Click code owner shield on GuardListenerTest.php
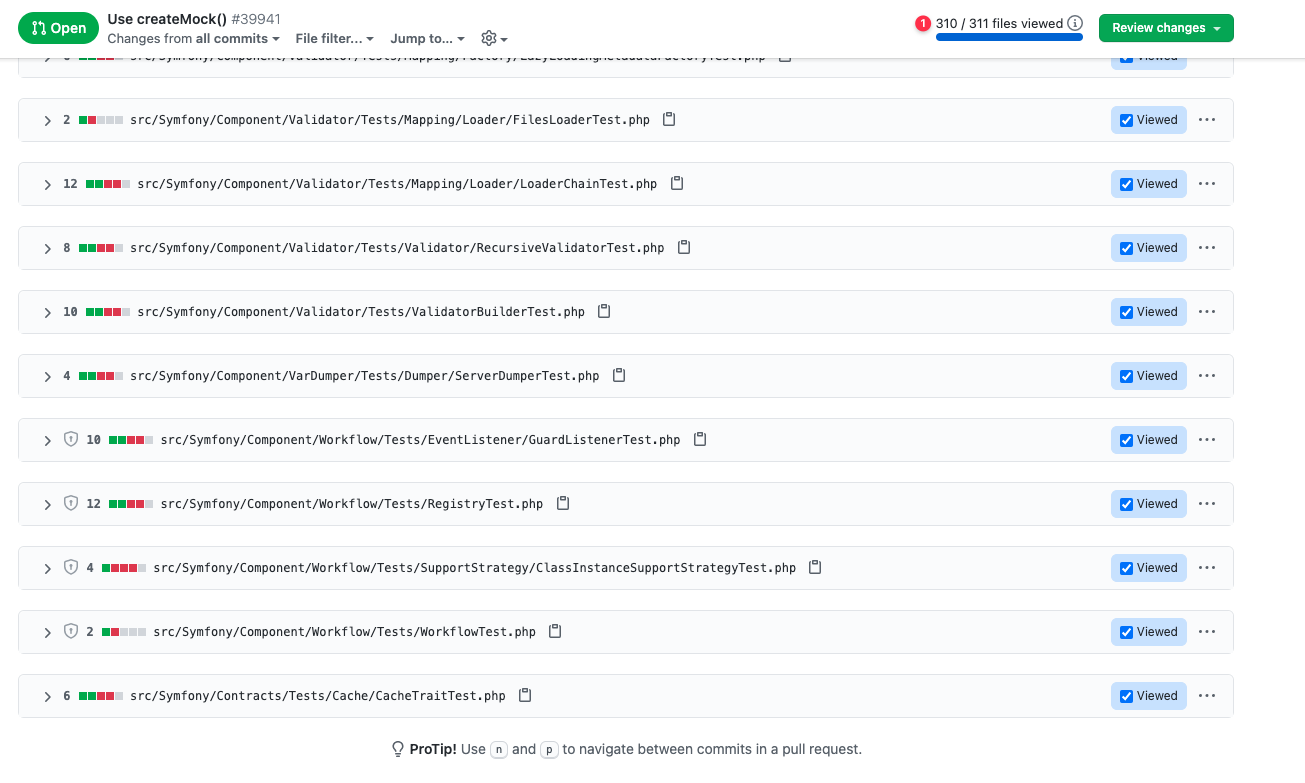Viewport: 1305px width, 783px height. 71,439
